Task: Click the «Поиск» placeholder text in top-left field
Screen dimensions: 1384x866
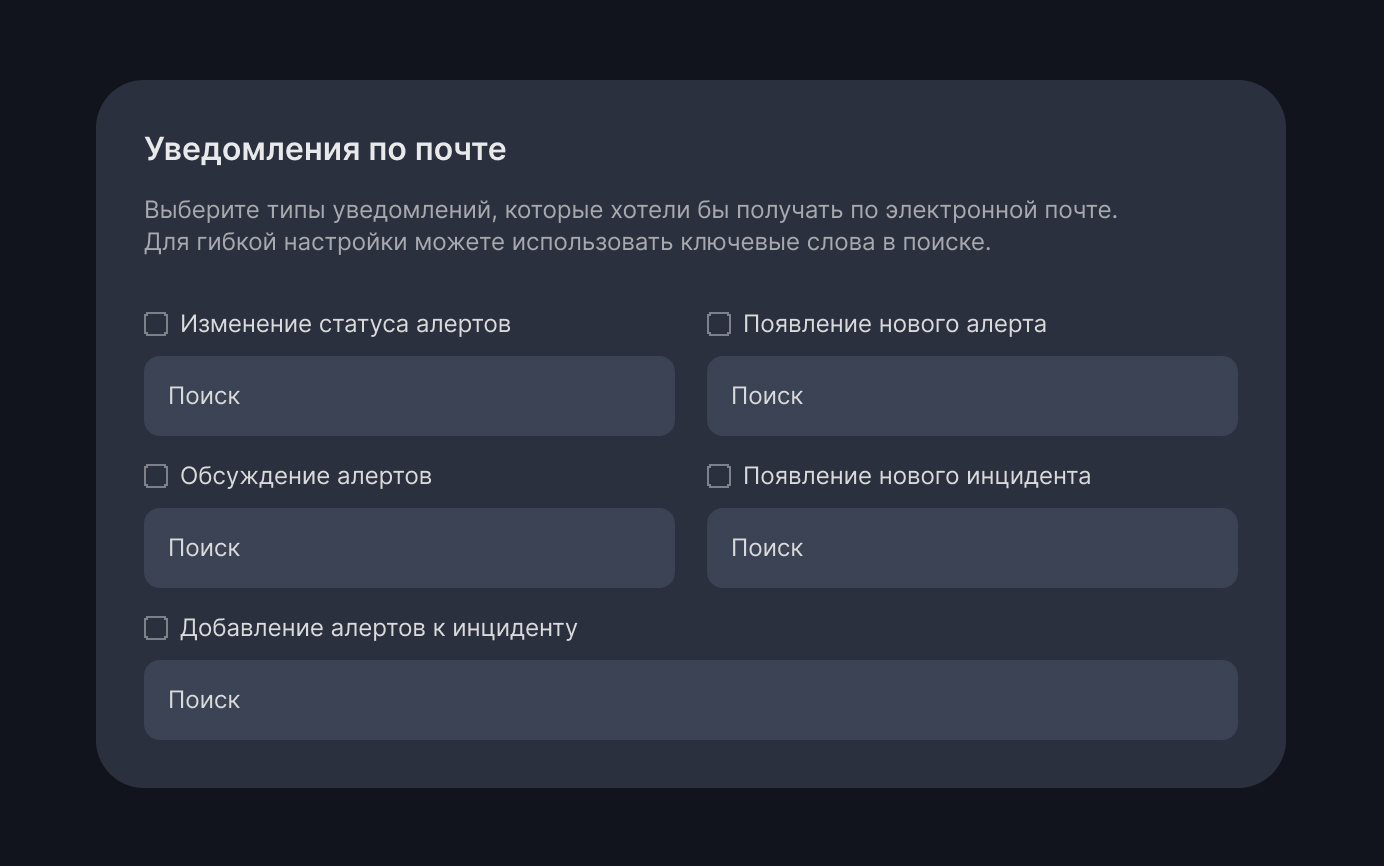Action: point(204,396)
